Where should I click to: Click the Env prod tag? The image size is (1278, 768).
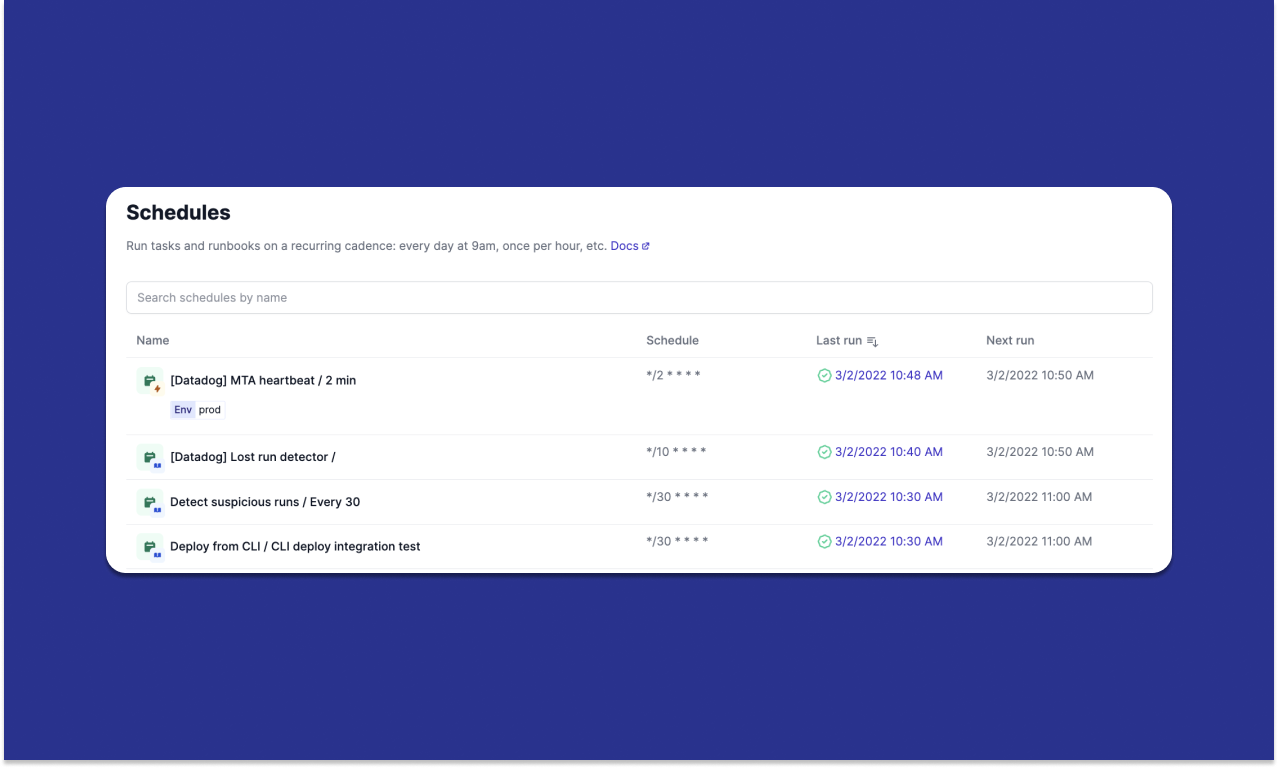[198, 410]
